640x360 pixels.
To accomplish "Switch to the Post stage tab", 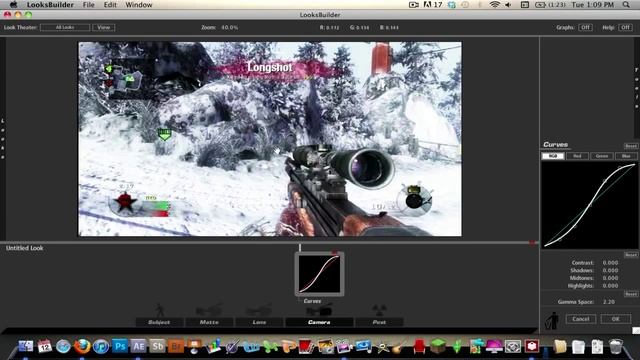I will click(379, 322).
